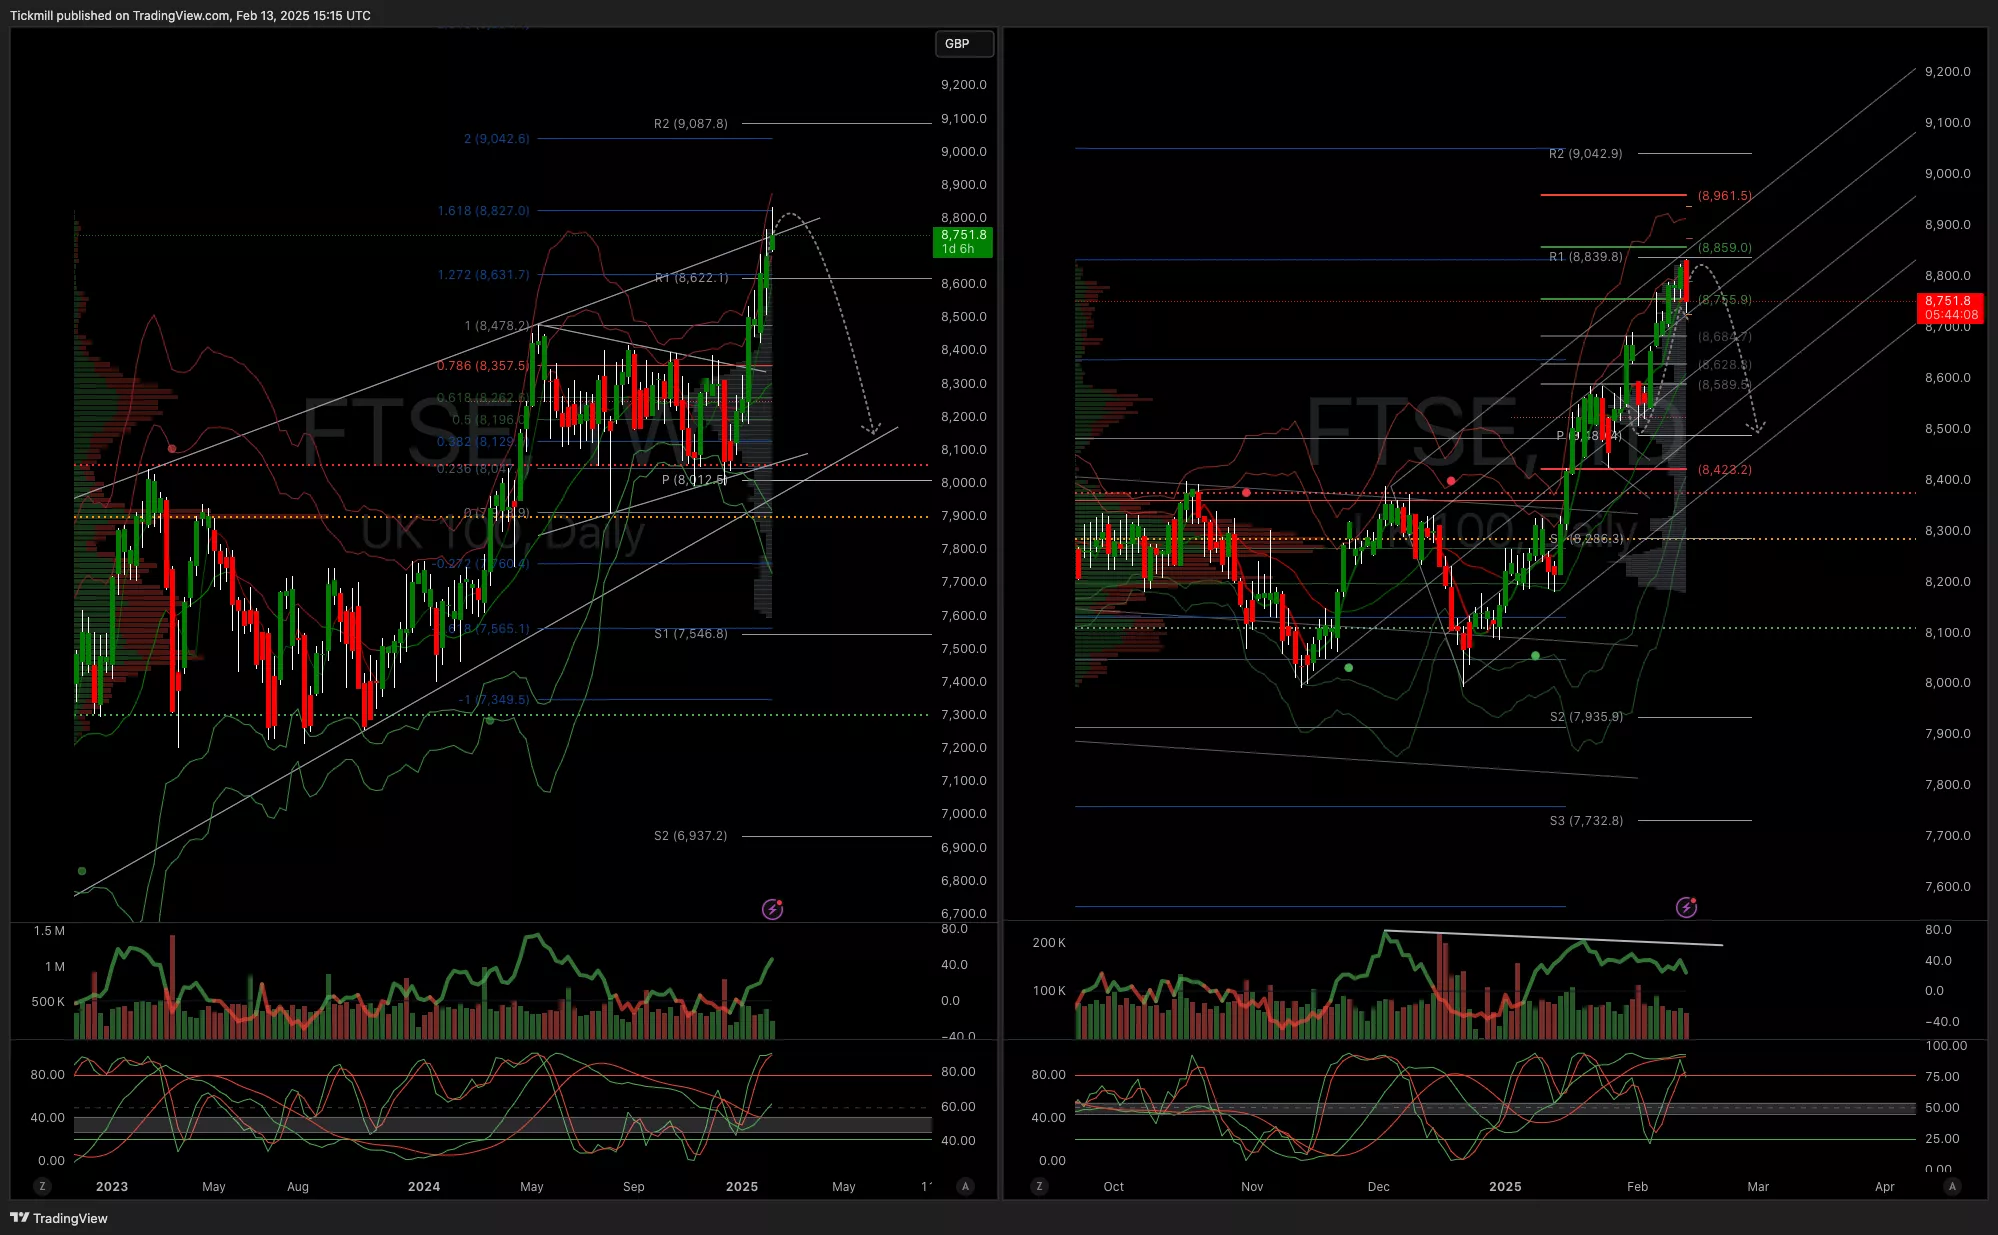Image resolution: width=1998 pixels, height=1235 pixels.
Task: Click the green dot marker at left chart bottom-left
Action: (82, 871)
